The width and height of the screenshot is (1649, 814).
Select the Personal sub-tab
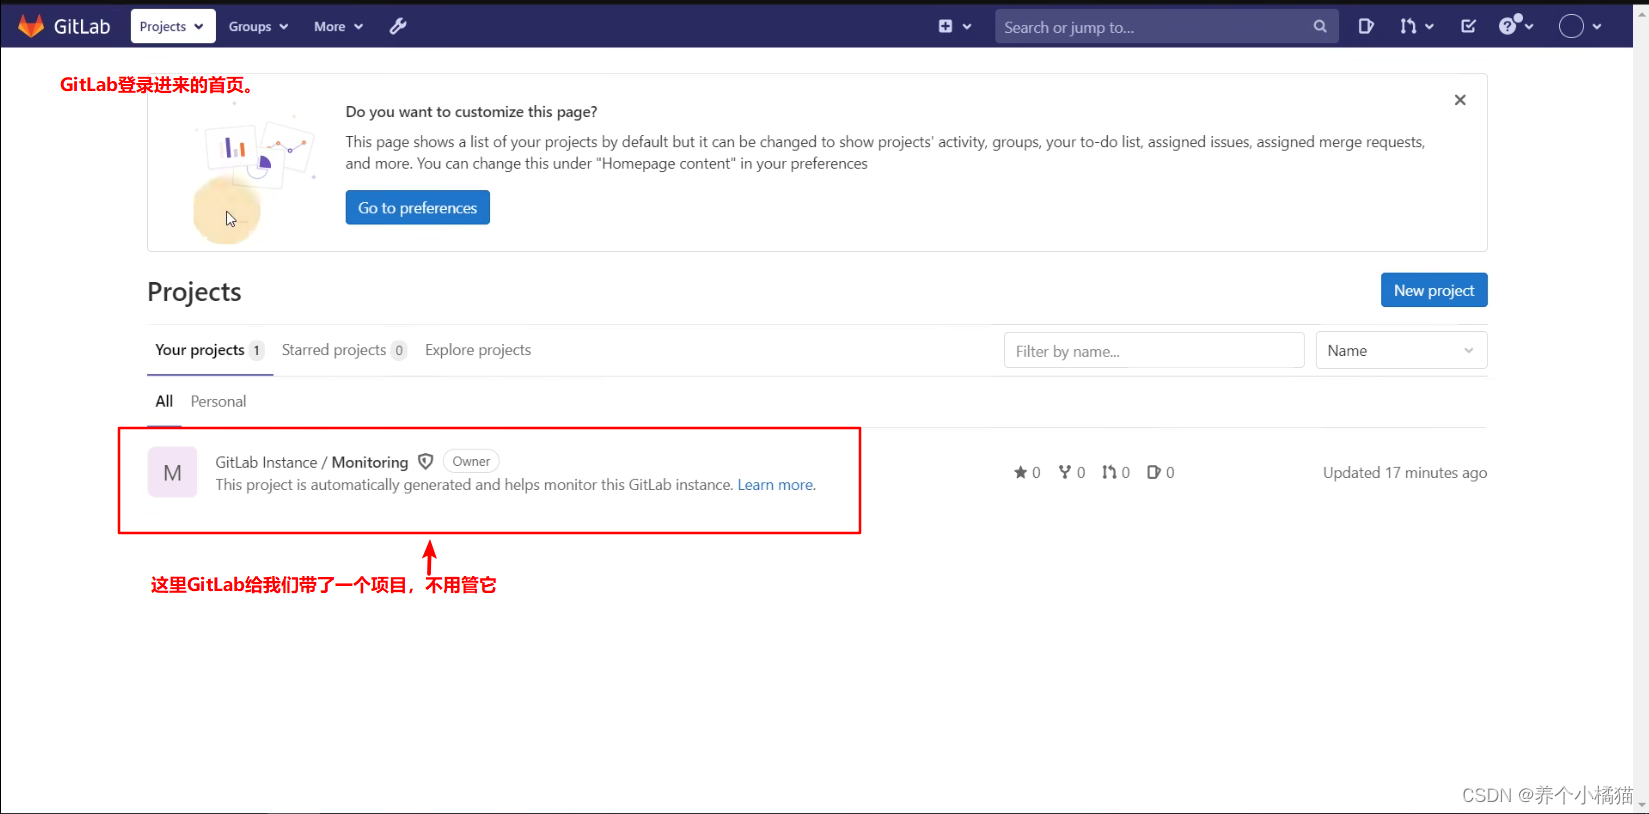pyautogui.click(x=218, y=401)
